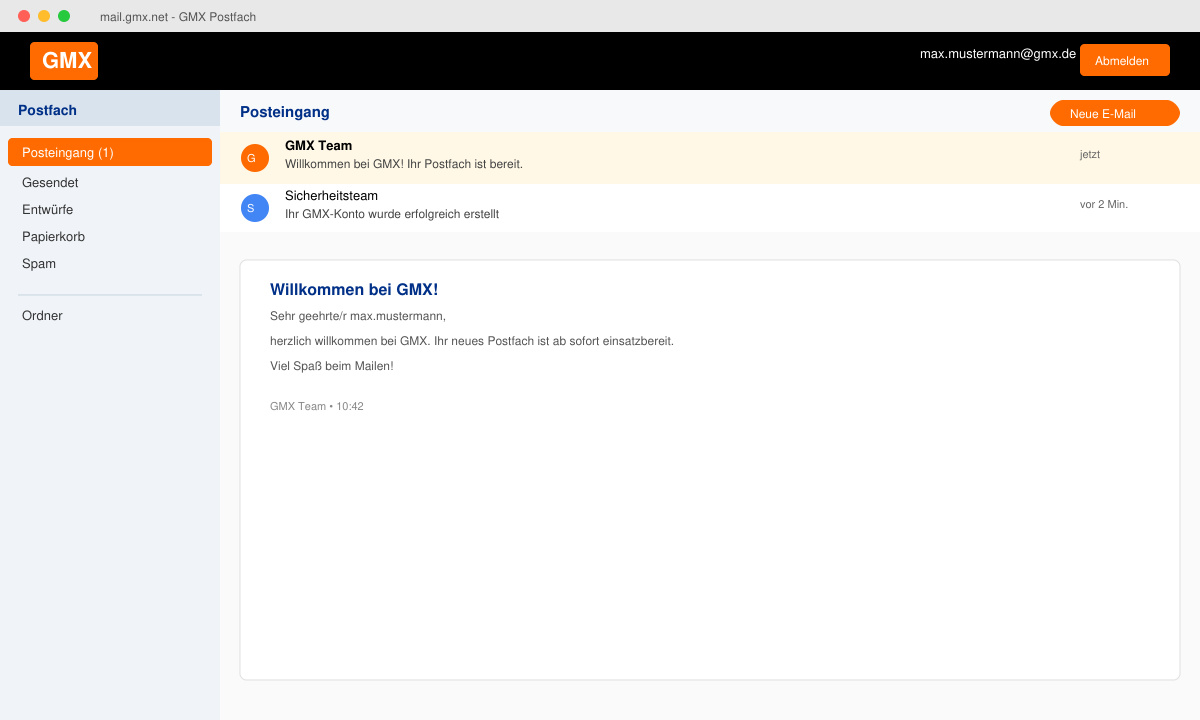Open the Sicherheitsteam email
The image size is (1200, 720).
click(x=710, y=208)
